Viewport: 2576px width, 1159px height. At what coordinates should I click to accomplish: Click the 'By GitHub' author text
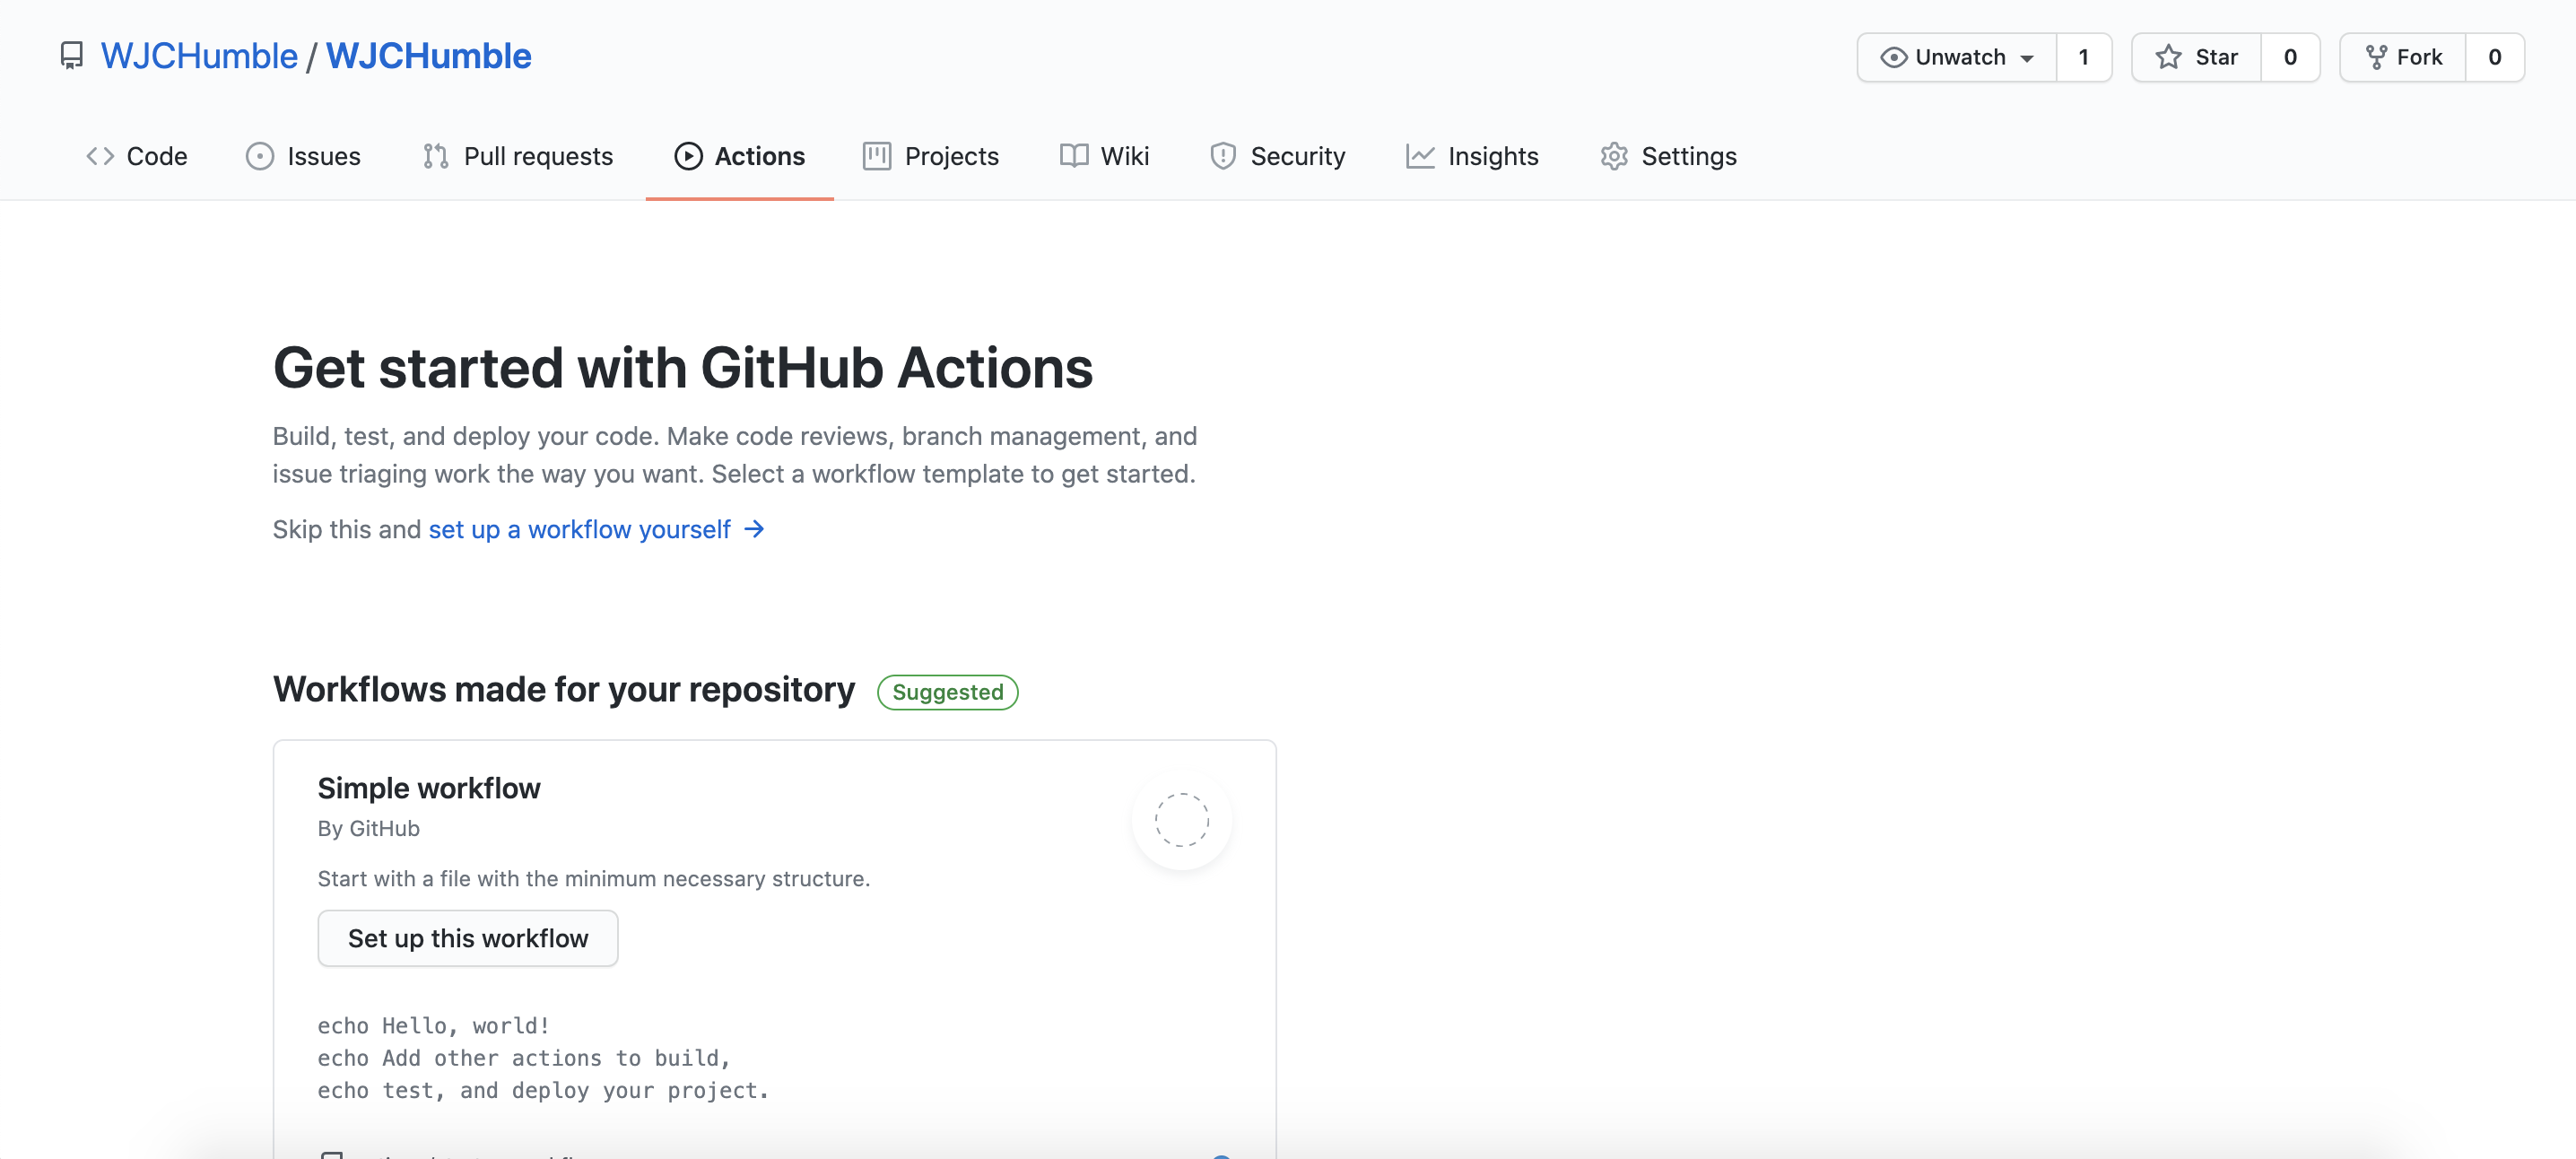(368, 829)
